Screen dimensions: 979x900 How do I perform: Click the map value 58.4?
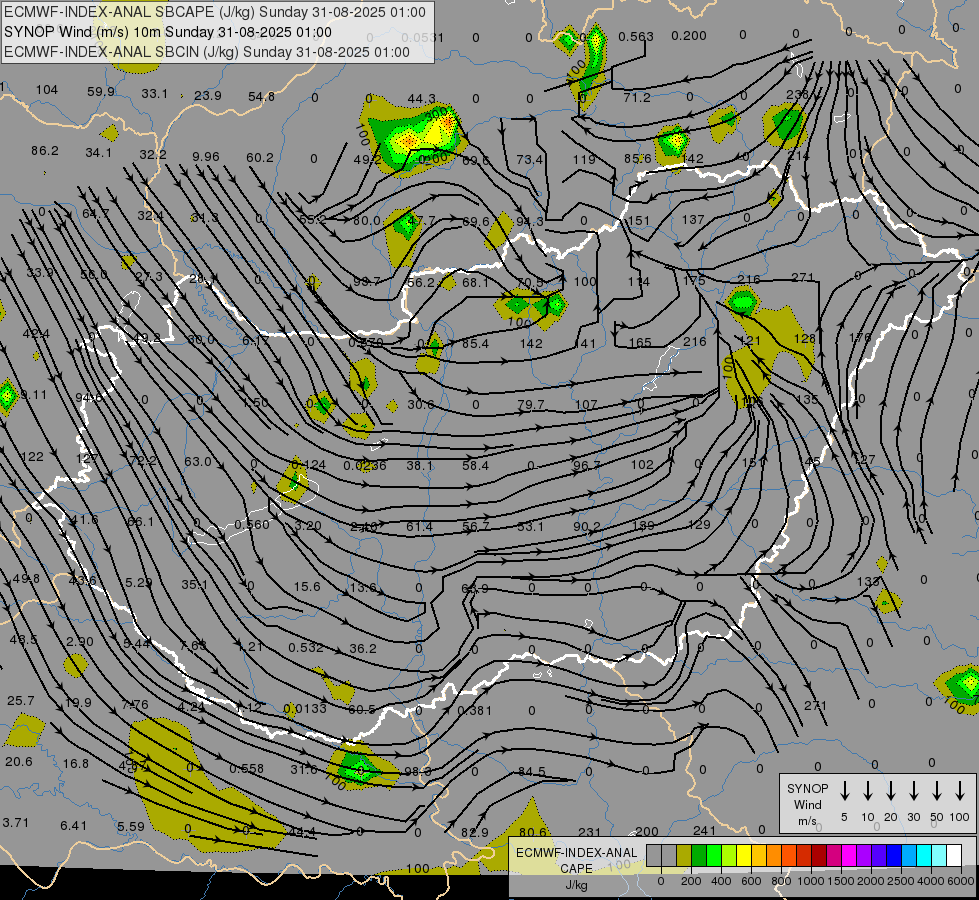(x=476, y=465)
